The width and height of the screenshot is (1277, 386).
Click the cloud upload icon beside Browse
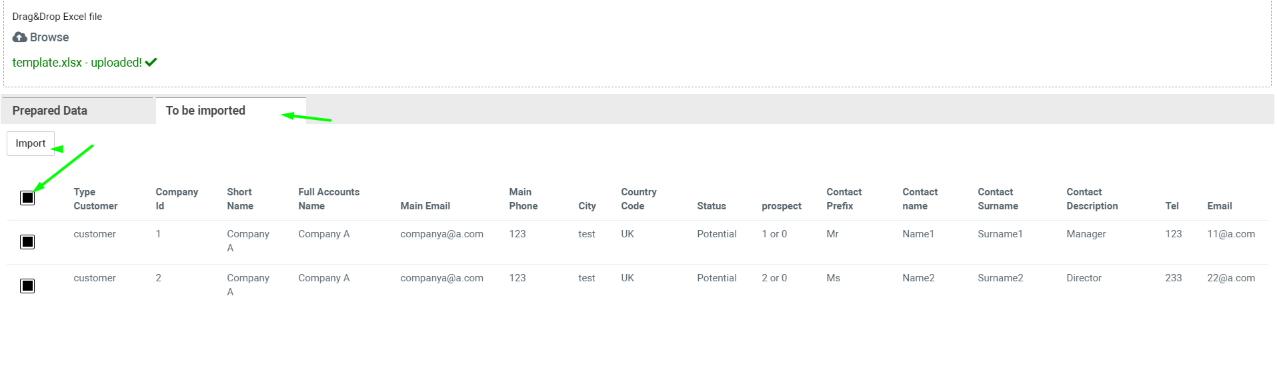pos(19,37)
